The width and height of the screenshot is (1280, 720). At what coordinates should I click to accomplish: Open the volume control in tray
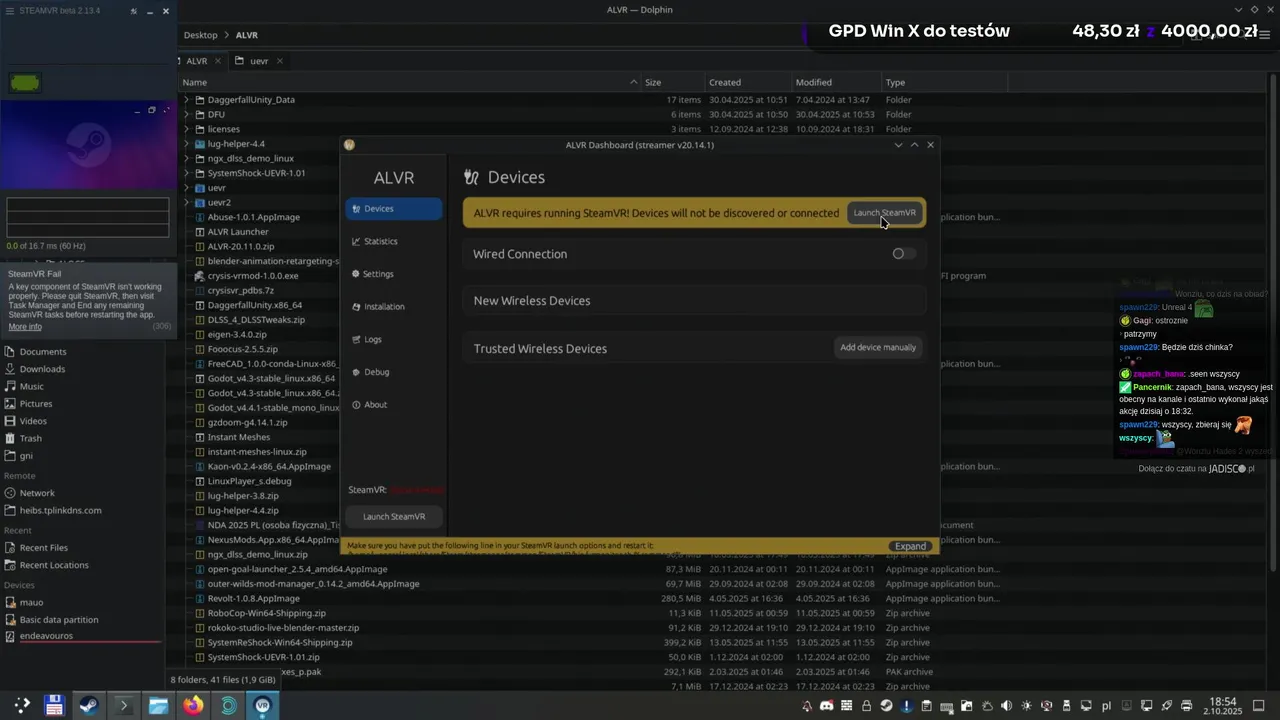coord(1006,706)
